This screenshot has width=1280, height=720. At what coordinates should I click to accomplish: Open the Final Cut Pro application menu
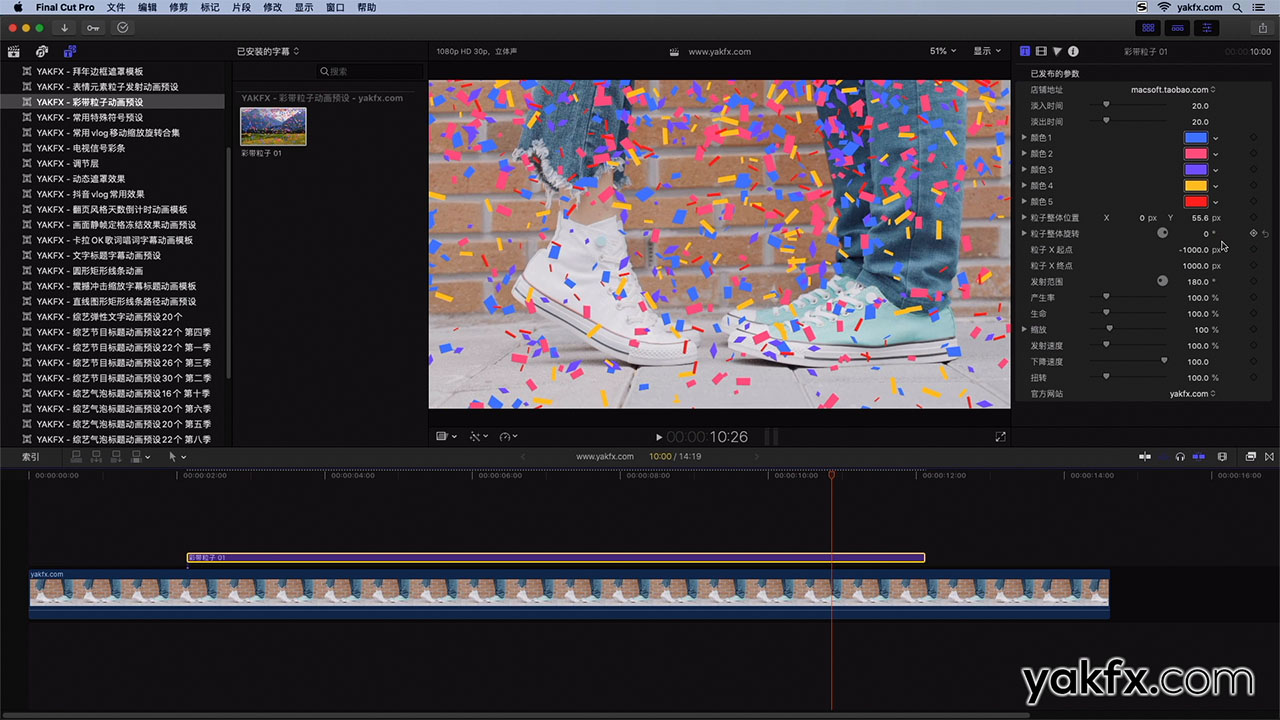[65, 7]
